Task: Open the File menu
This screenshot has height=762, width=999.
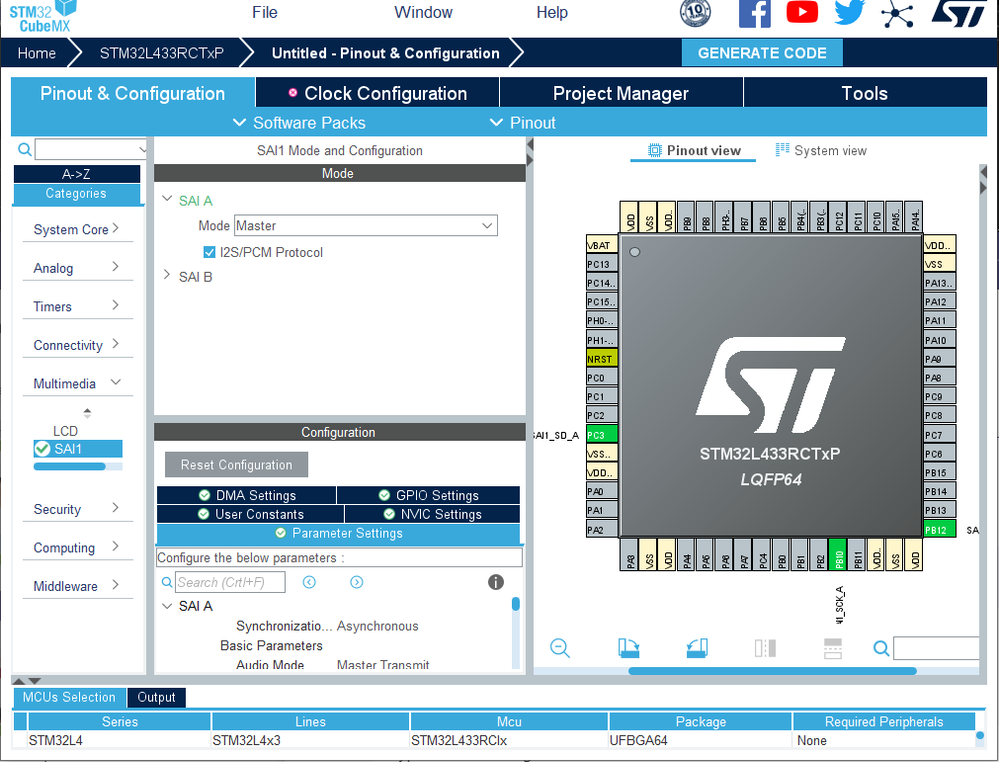Action: coord(264,12)
